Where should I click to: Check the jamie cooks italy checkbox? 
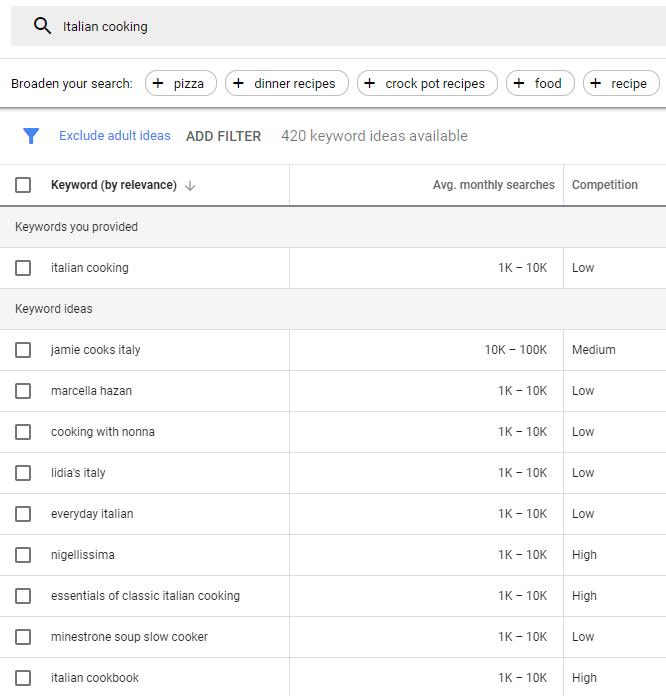tap(23, 350)
